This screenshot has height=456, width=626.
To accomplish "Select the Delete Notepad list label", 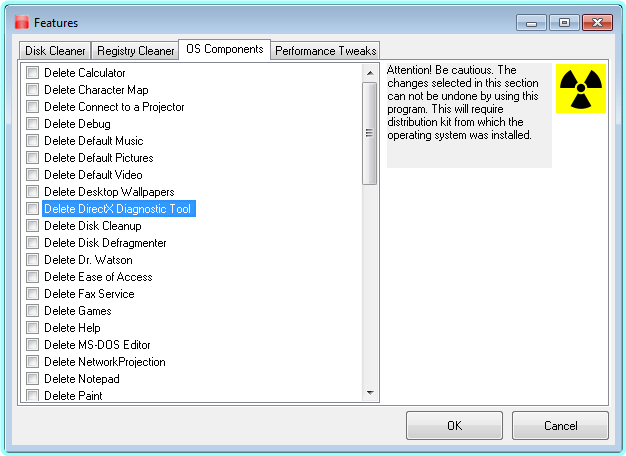I will [x=81, y=379].
